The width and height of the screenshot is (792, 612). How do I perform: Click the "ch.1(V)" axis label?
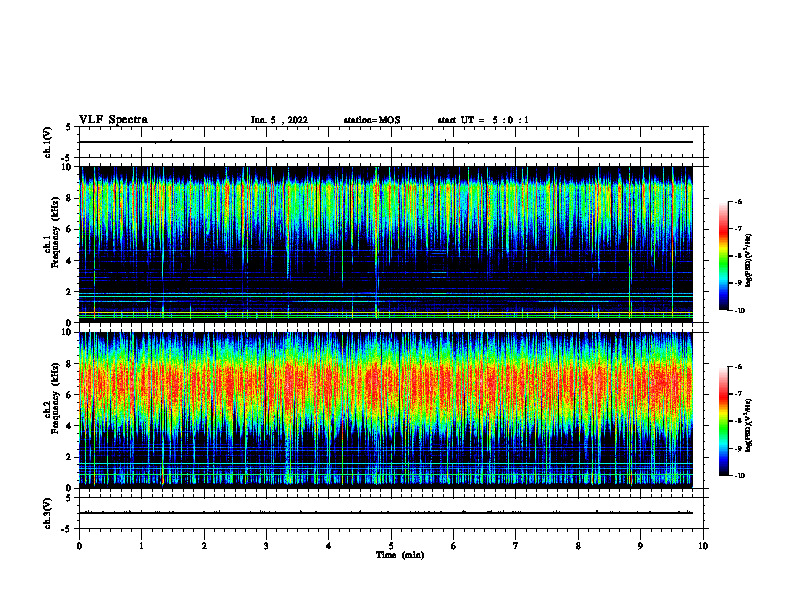(47, 142)
